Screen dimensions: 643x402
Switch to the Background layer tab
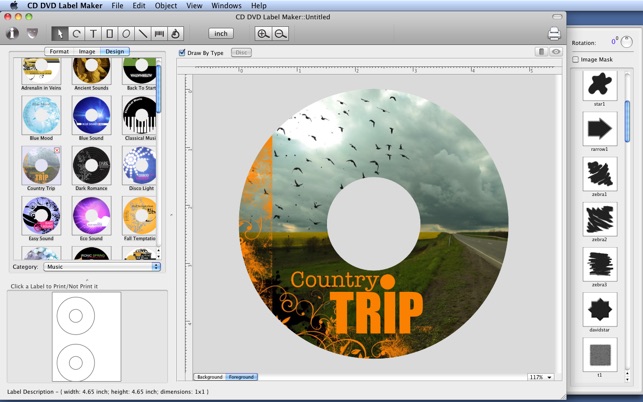coord(210,377)
